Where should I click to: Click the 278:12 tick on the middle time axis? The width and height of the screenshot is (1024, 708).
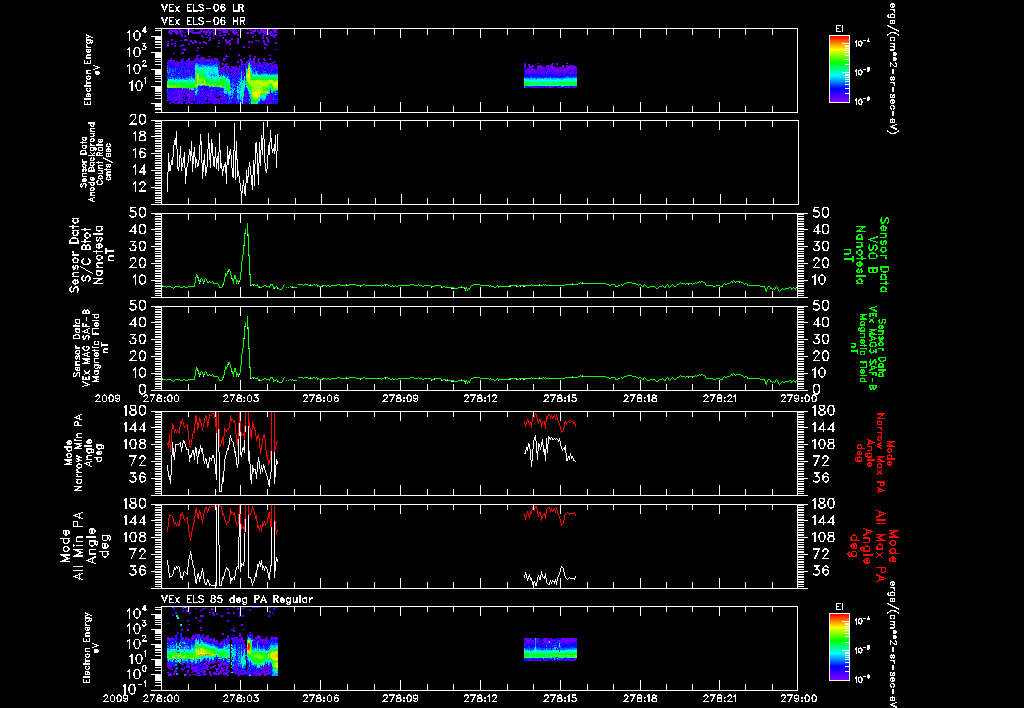pyautogui.click(x=480, y=398)
